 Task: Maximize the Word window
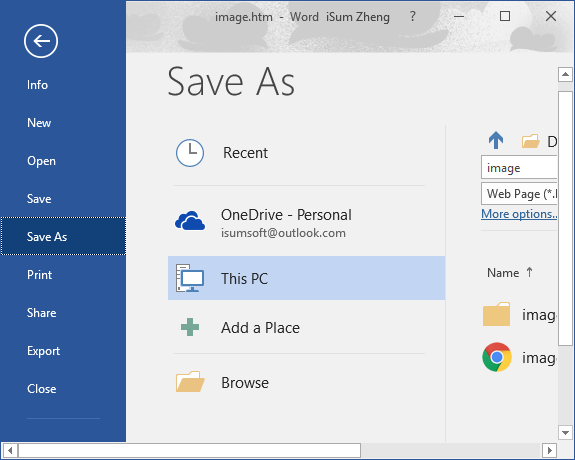click(x=505, y=16)
